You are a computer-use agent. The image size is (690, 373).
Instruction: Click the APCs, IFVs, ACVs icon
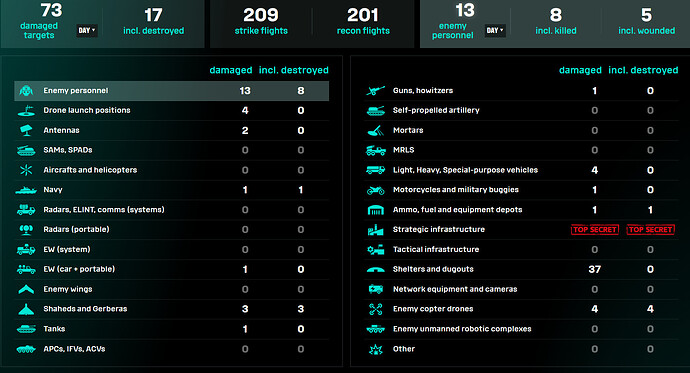pyautogui.click(x=26, y=349)
